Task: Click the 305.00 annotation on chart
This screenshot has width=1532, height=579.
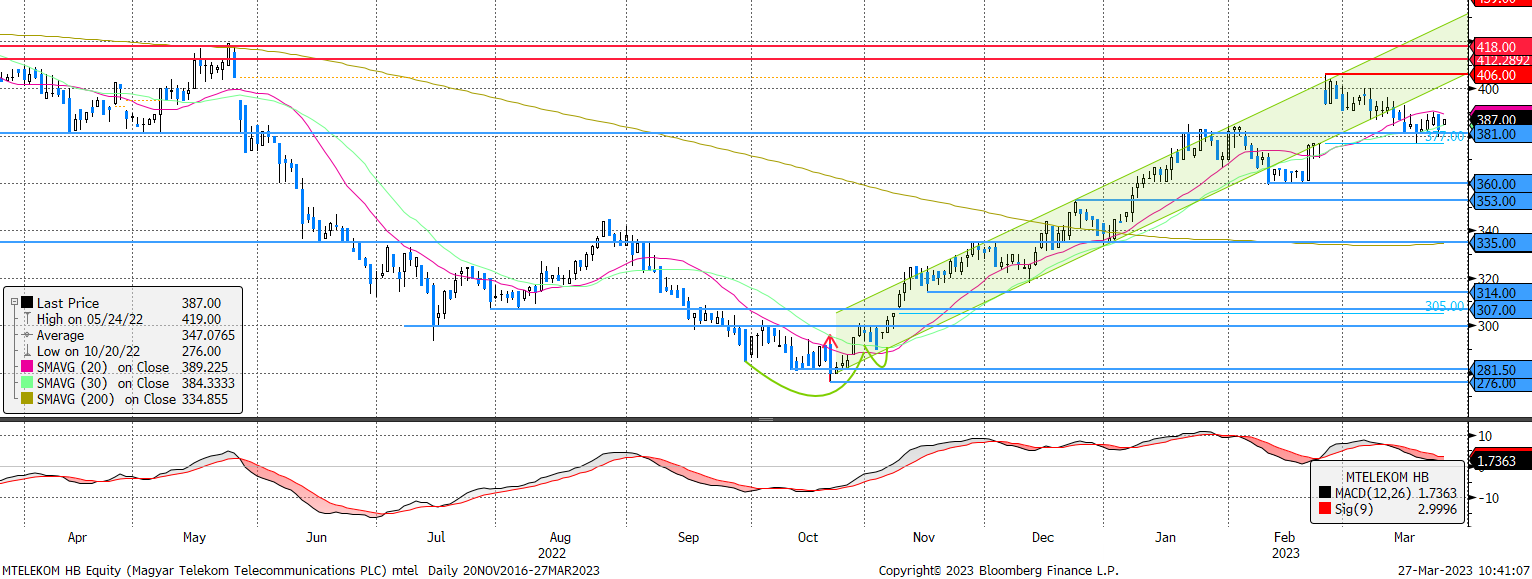Action: click(1445, 306)
